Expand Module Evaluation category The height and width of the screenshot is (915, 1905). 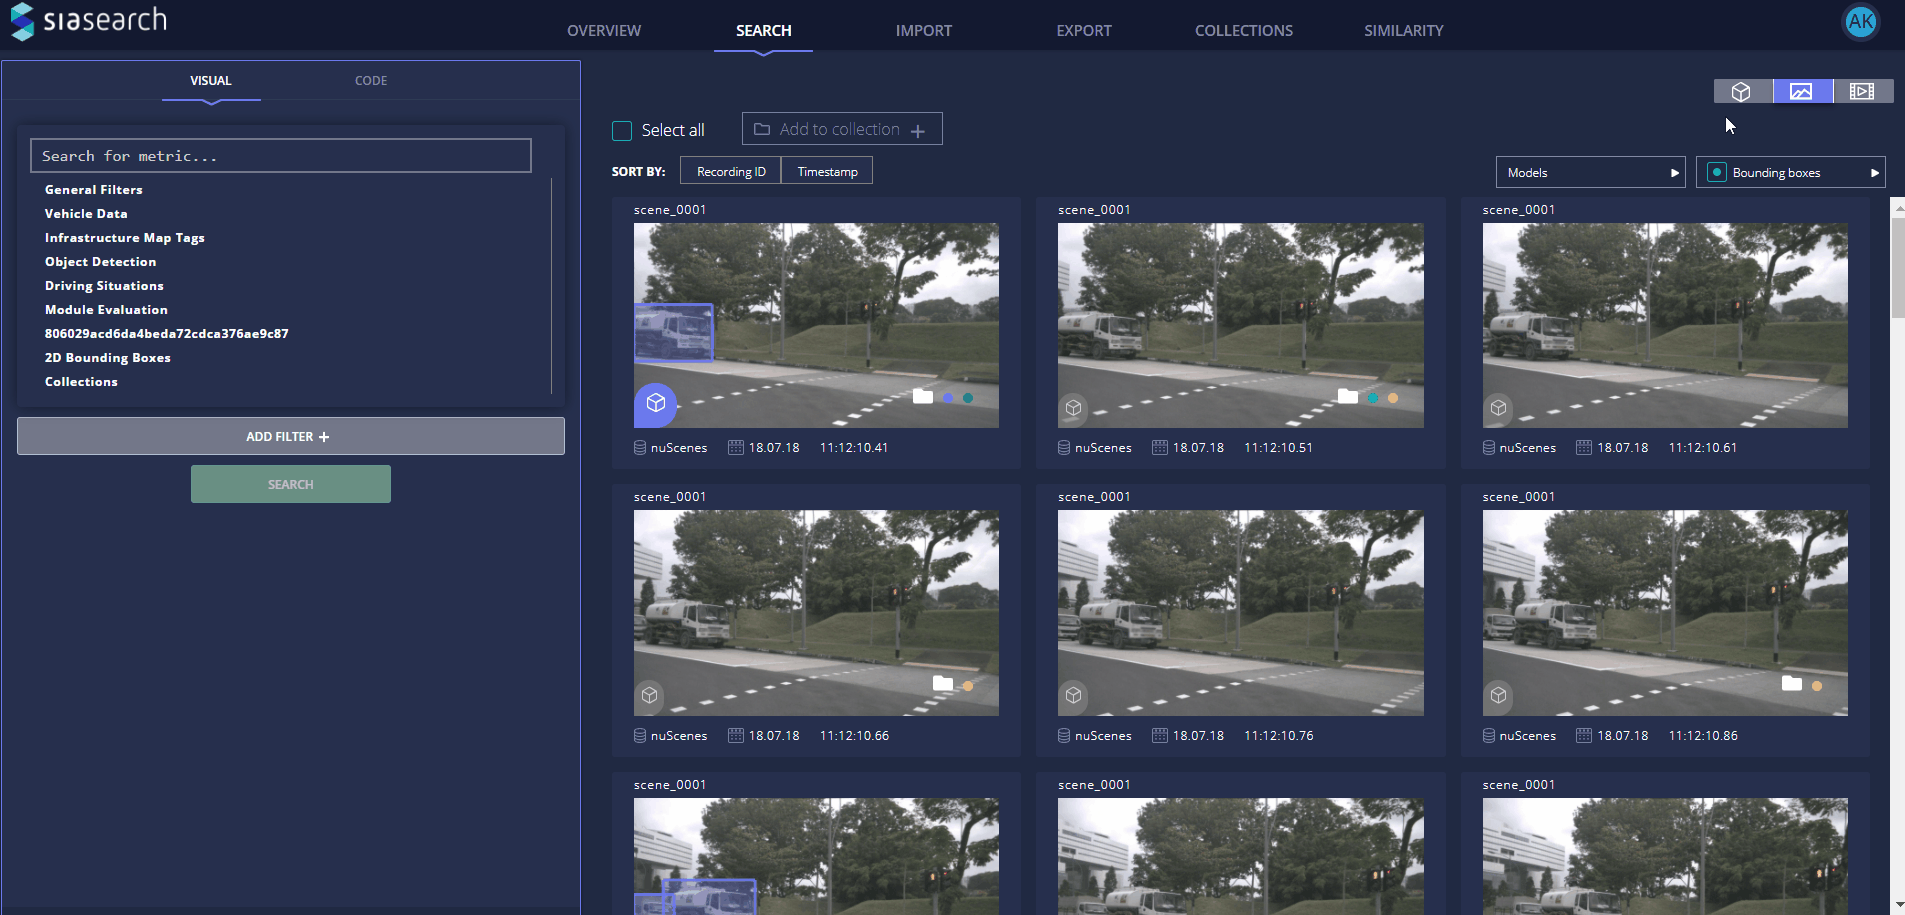coord(106,310)
